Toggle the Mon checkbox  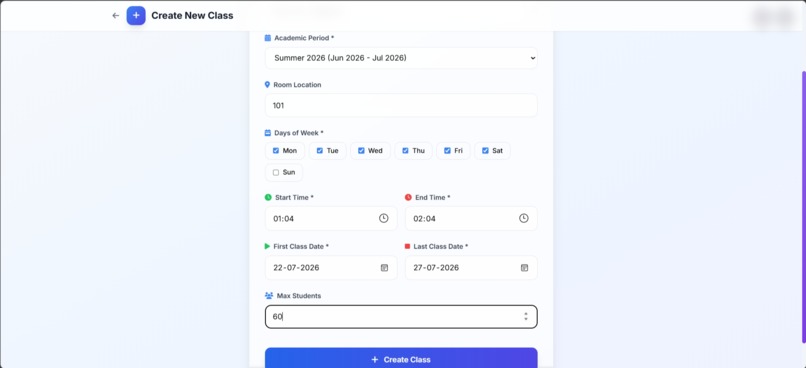[x=276, y=151]
